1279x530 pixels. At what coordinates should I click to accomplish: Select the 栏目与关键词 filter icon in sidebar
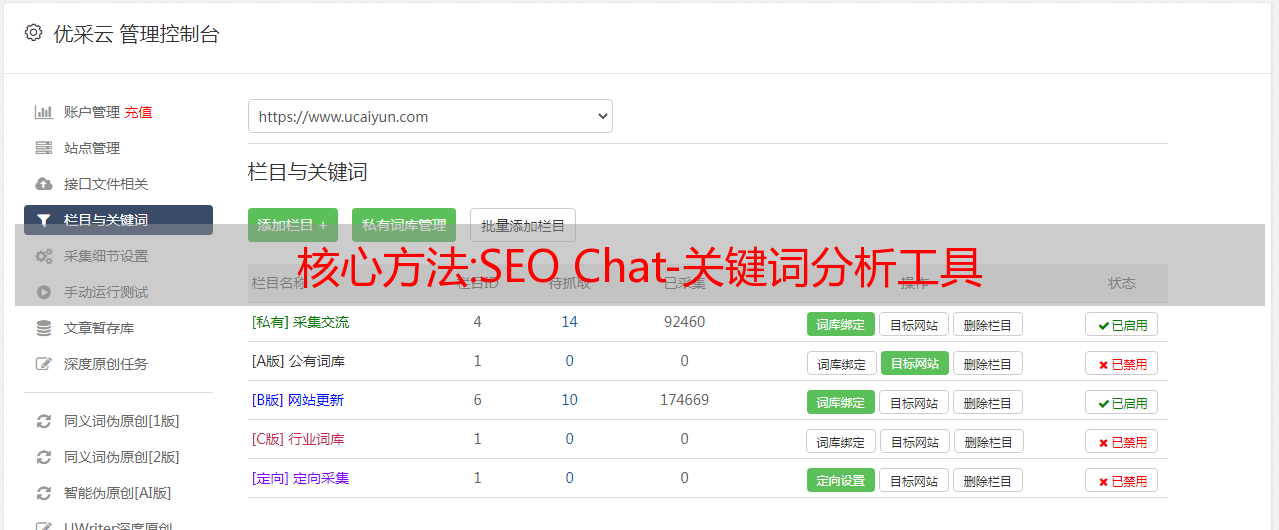[x=43, y=220]
